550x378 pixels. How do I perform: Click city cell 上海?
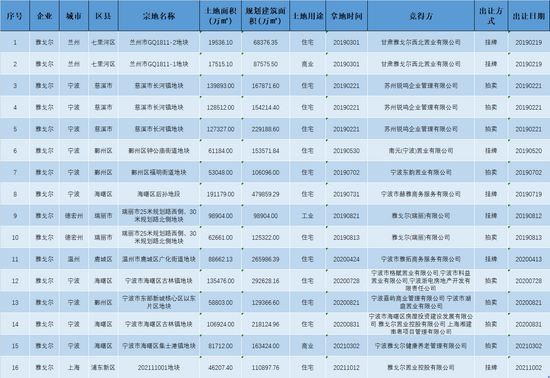pos(74,367)
